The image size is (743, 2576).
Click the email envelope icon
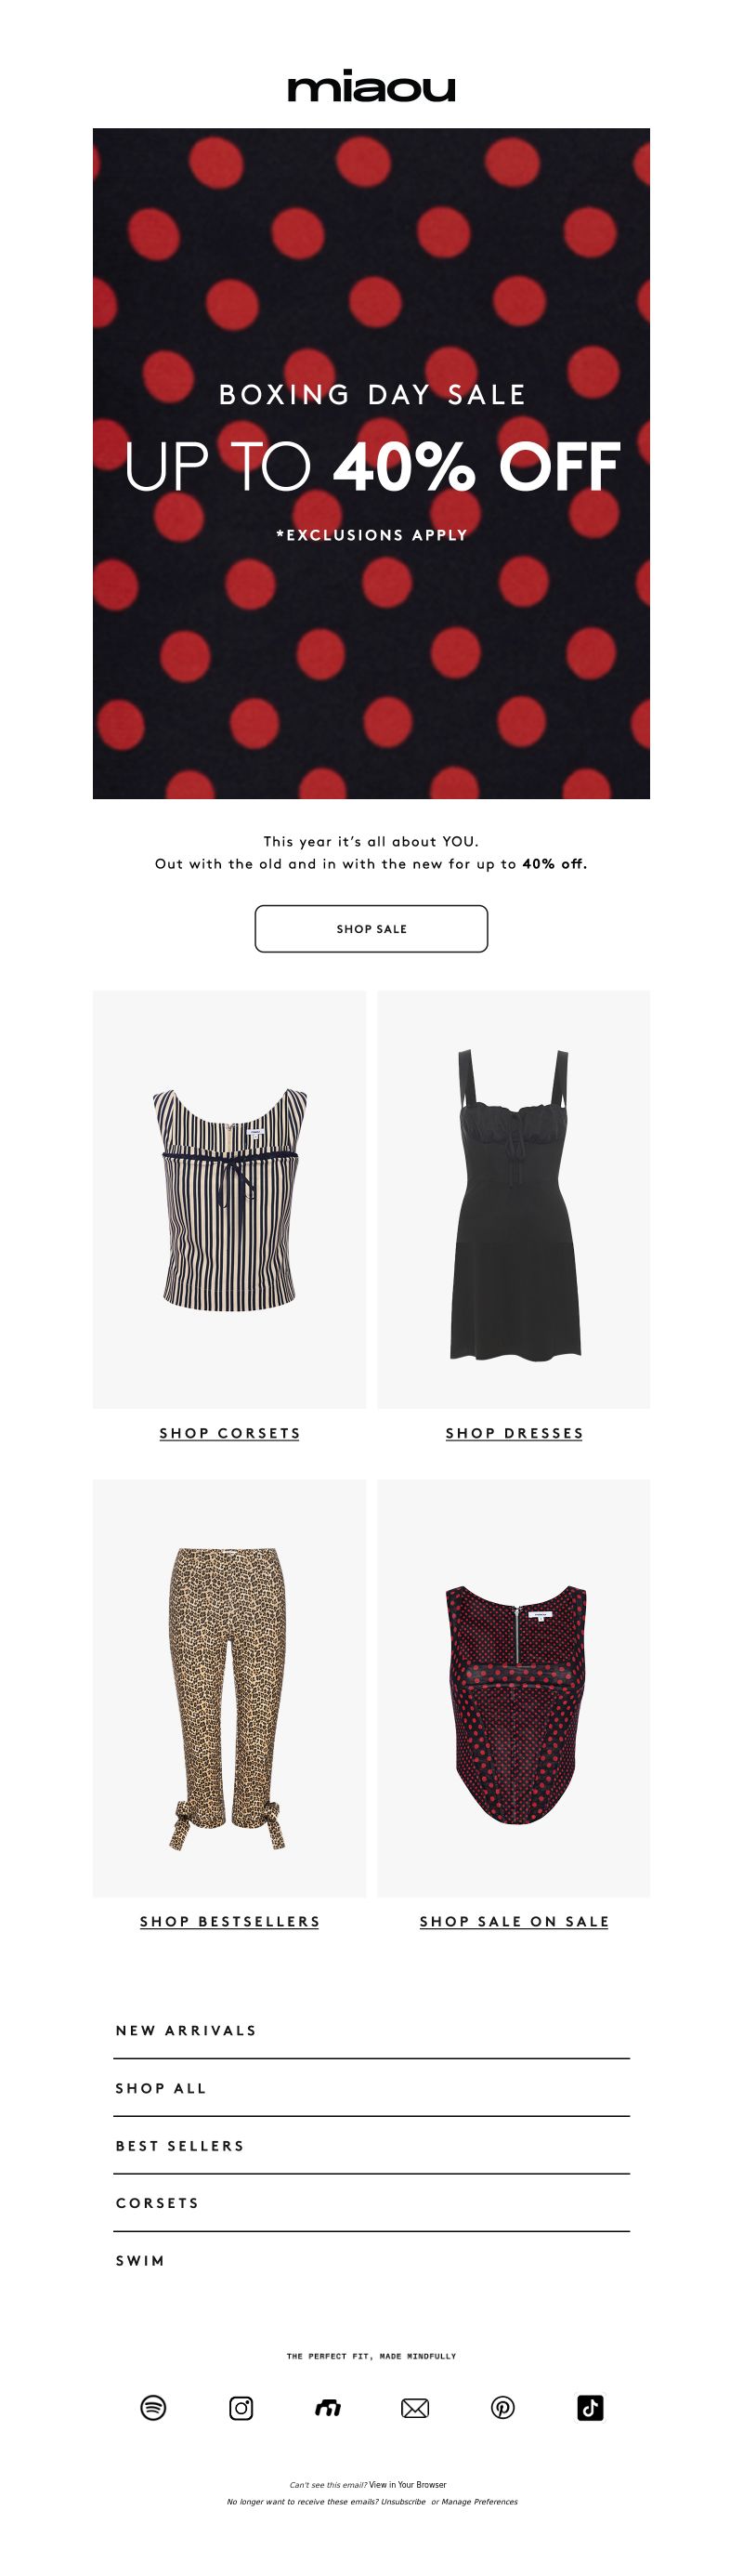click(415, 2408)
